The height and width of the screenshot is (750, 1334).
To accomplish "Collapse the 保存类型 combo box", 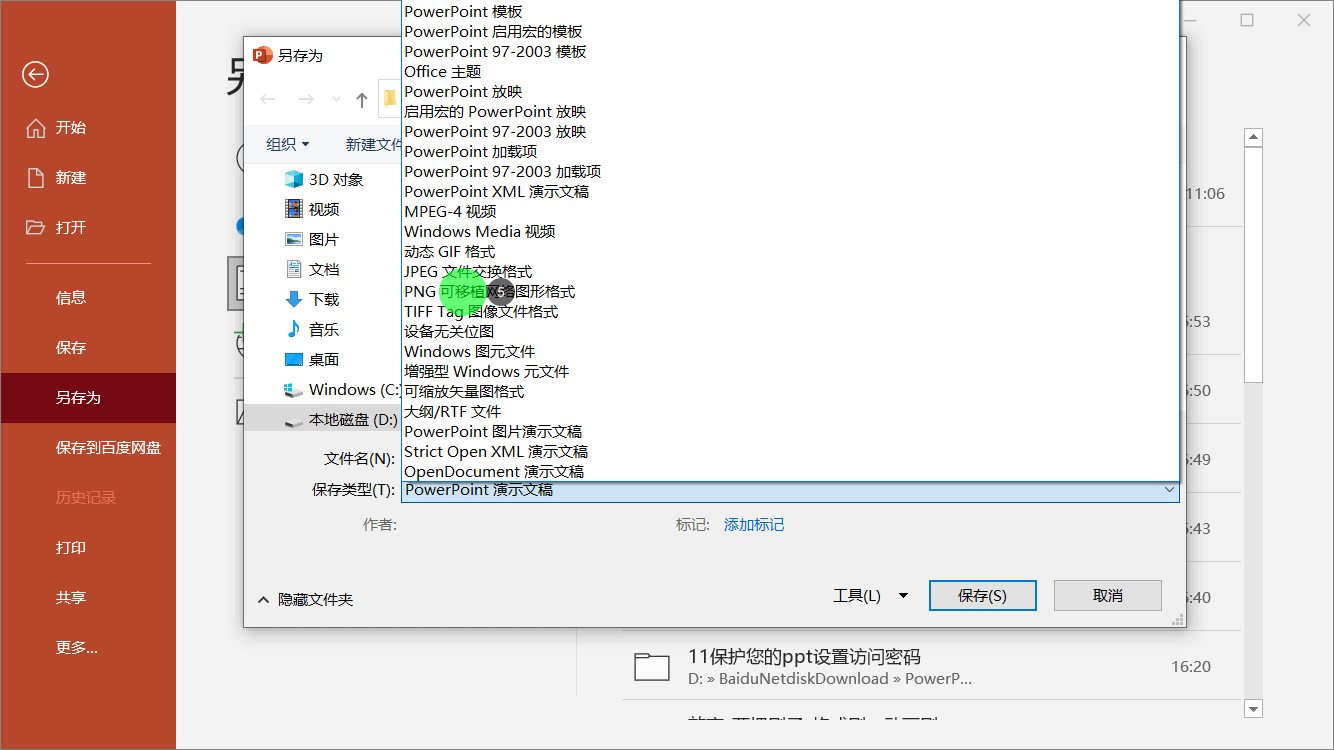I will click(x=1169, y=491).
